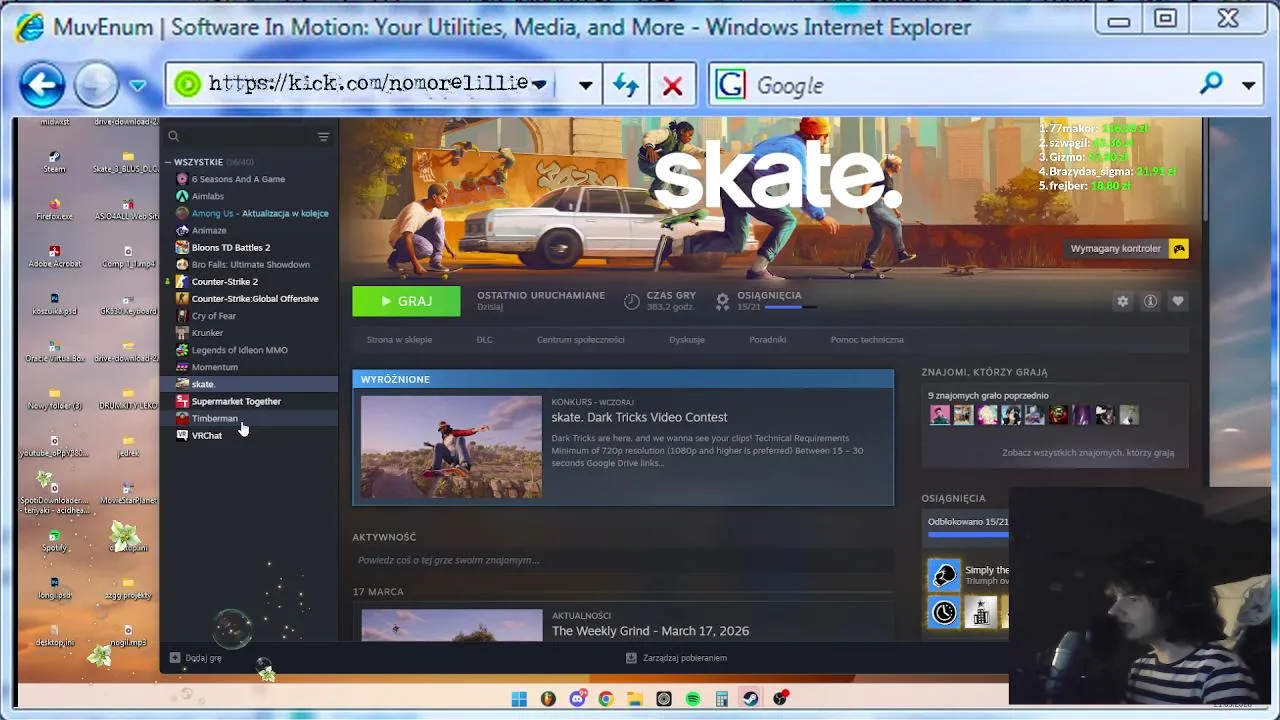Click the Forward navigation round button
This screenshot has width=1280, height=720.
click(x=97, y=86)
